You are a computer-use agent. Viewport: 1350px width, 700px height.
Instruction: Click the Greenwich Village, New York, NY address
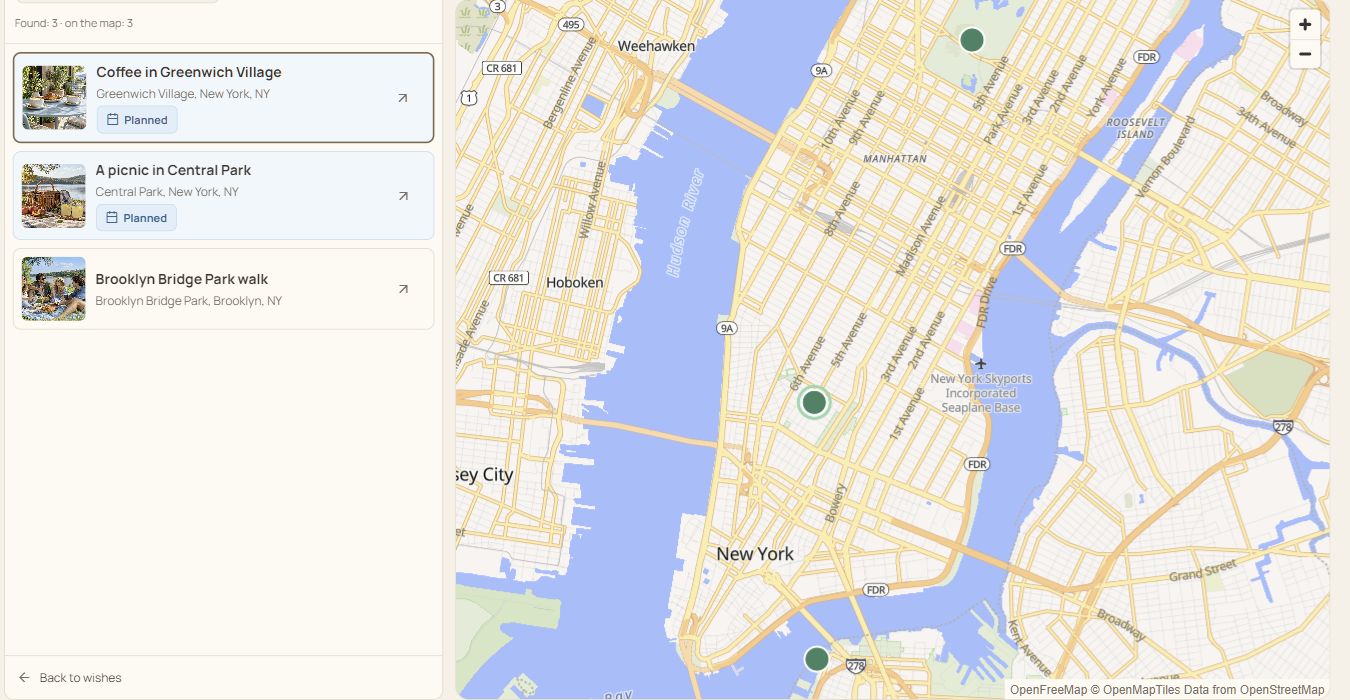(183, 94)
